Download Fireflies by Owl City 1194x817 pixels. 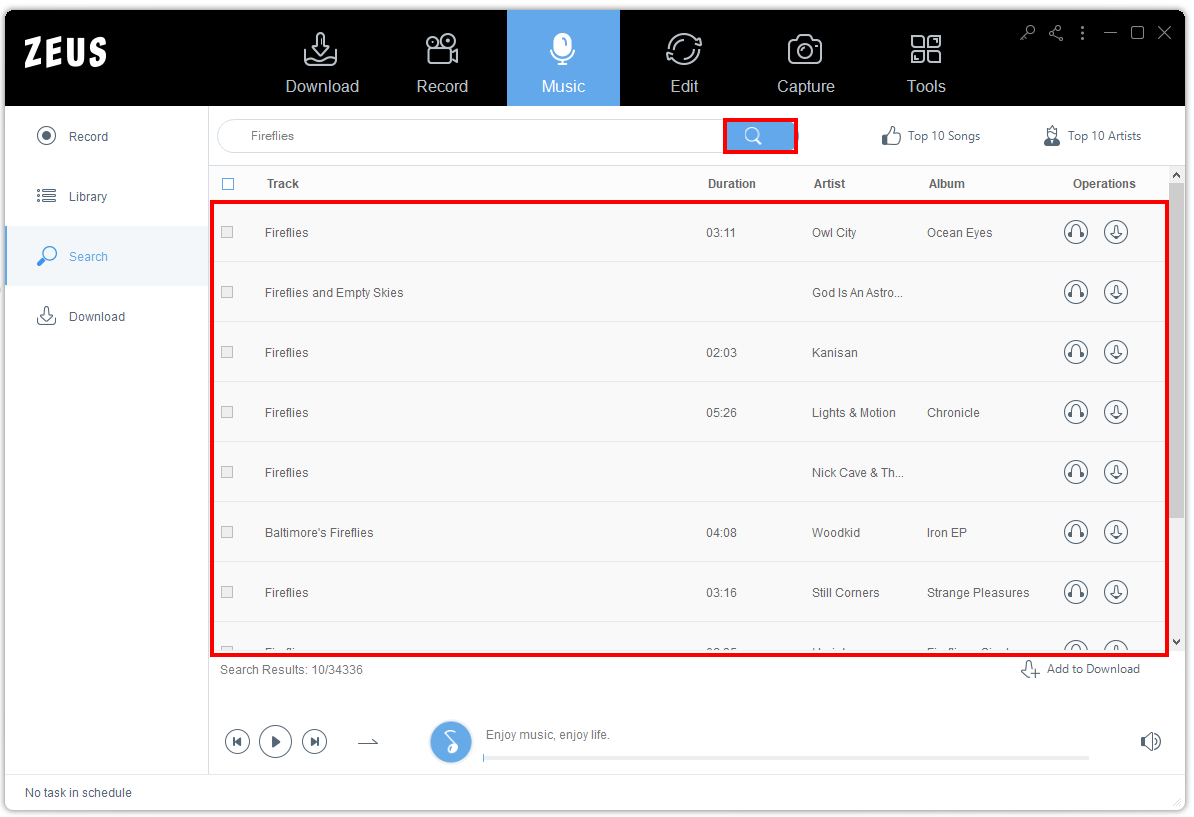click(1116, 231)
